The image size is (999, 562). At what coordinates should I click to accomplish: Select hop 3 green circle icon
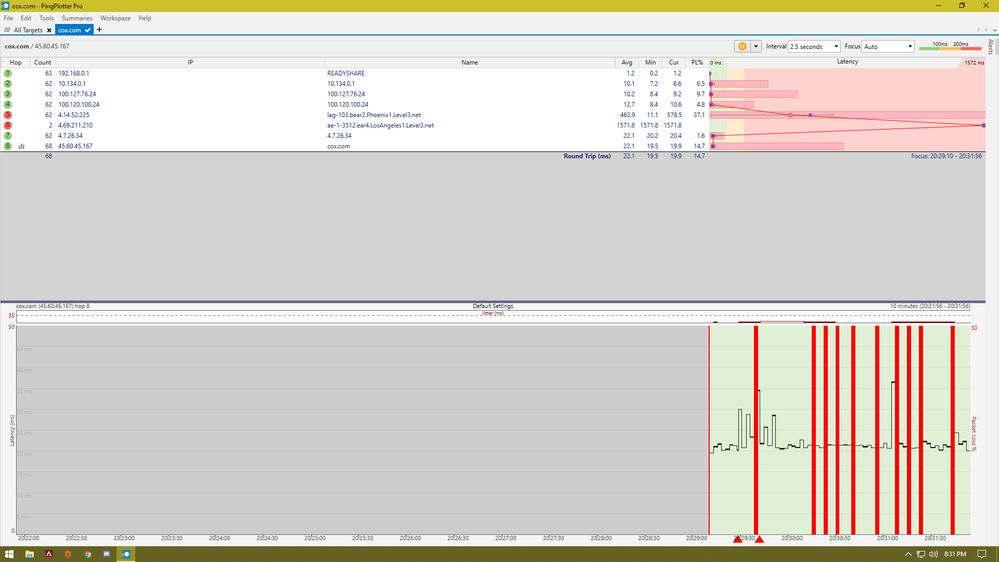coord(8,94)
